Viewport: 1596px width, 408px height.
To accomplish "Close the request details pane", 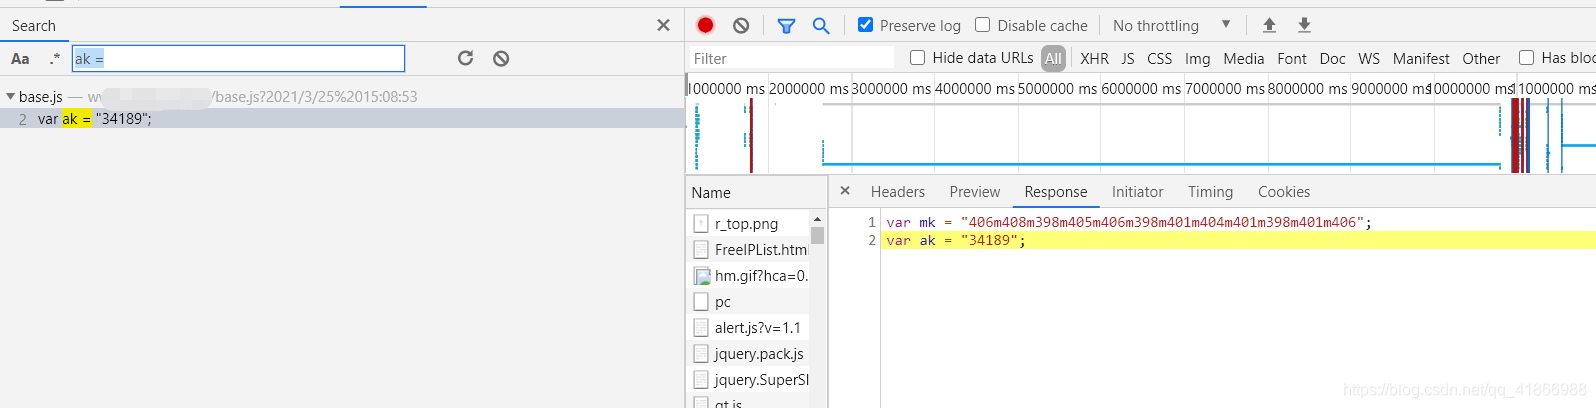I will tap(845, 191).
